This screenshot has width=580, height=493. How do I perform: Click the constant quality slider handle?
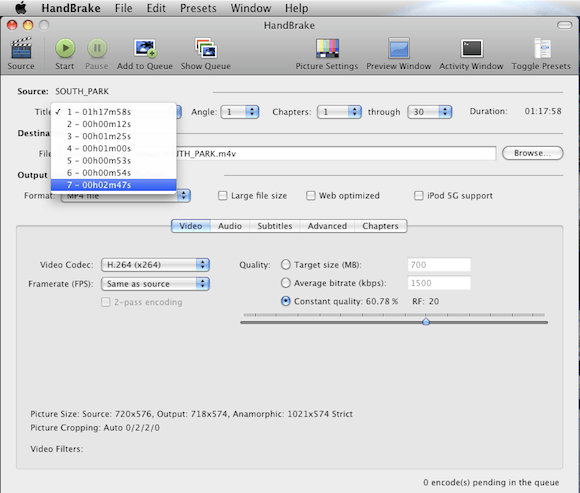[426, 321]
